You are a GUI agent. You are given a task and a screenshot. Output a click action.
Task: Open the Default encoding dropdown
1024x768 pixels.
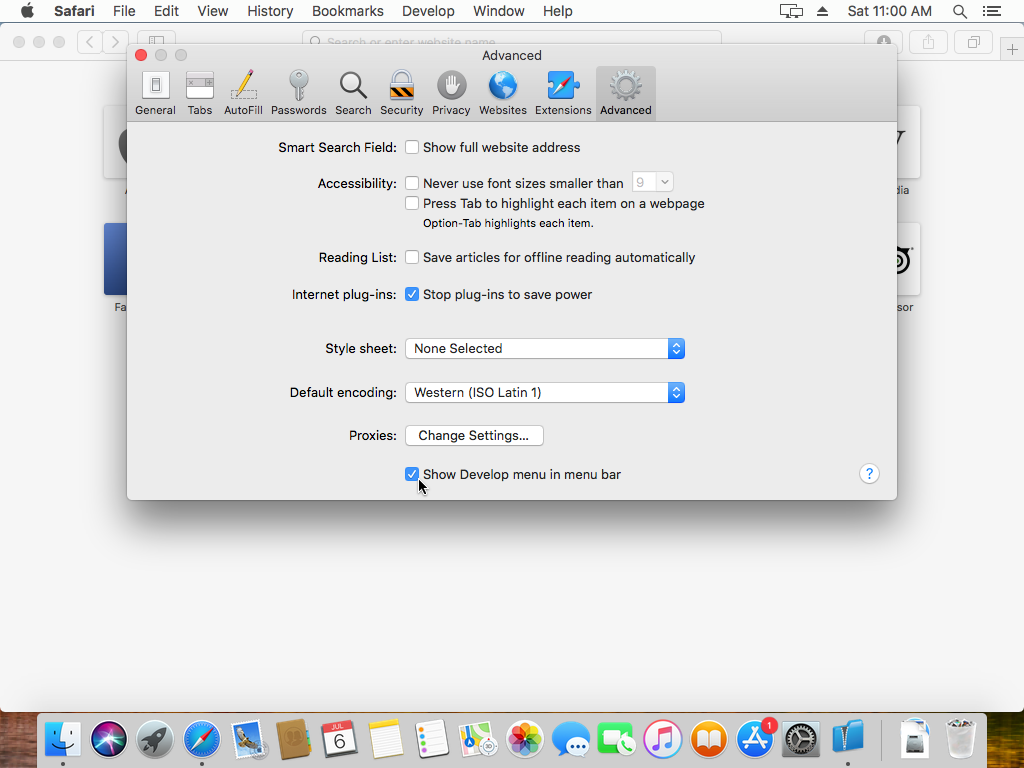click(544, 393)
